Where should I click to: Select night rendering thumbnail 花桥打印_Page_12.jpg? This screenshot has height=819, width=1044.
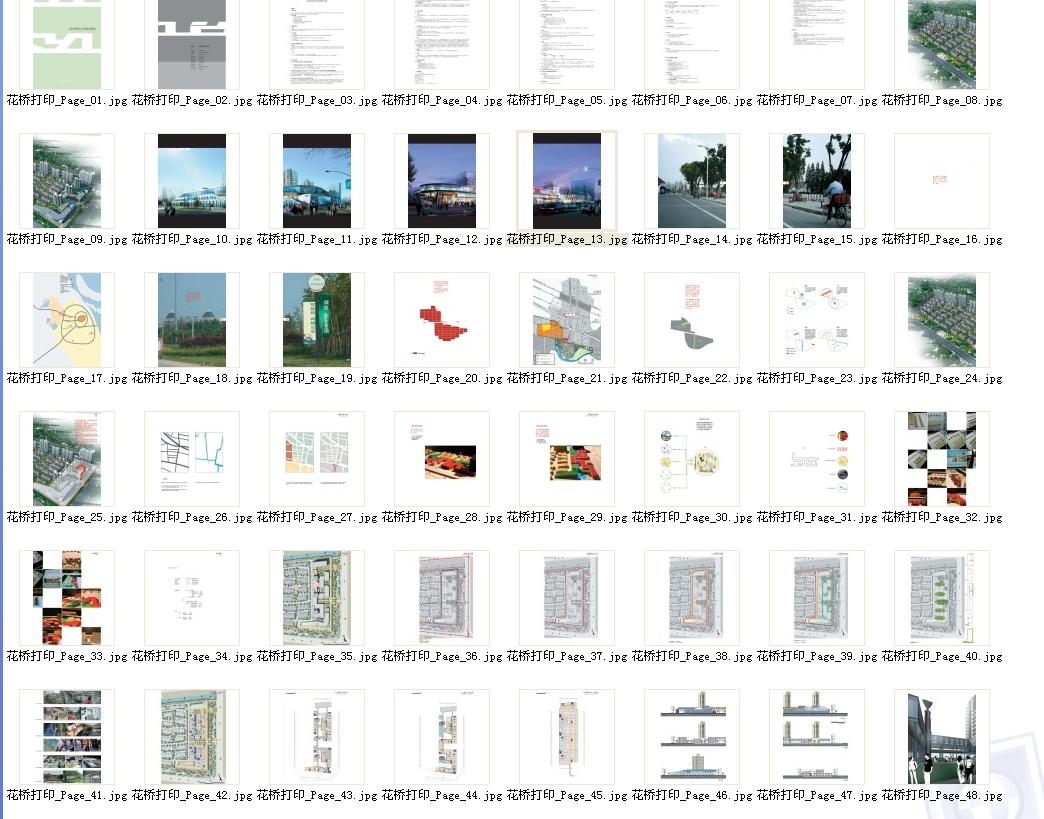click(441, 181)
